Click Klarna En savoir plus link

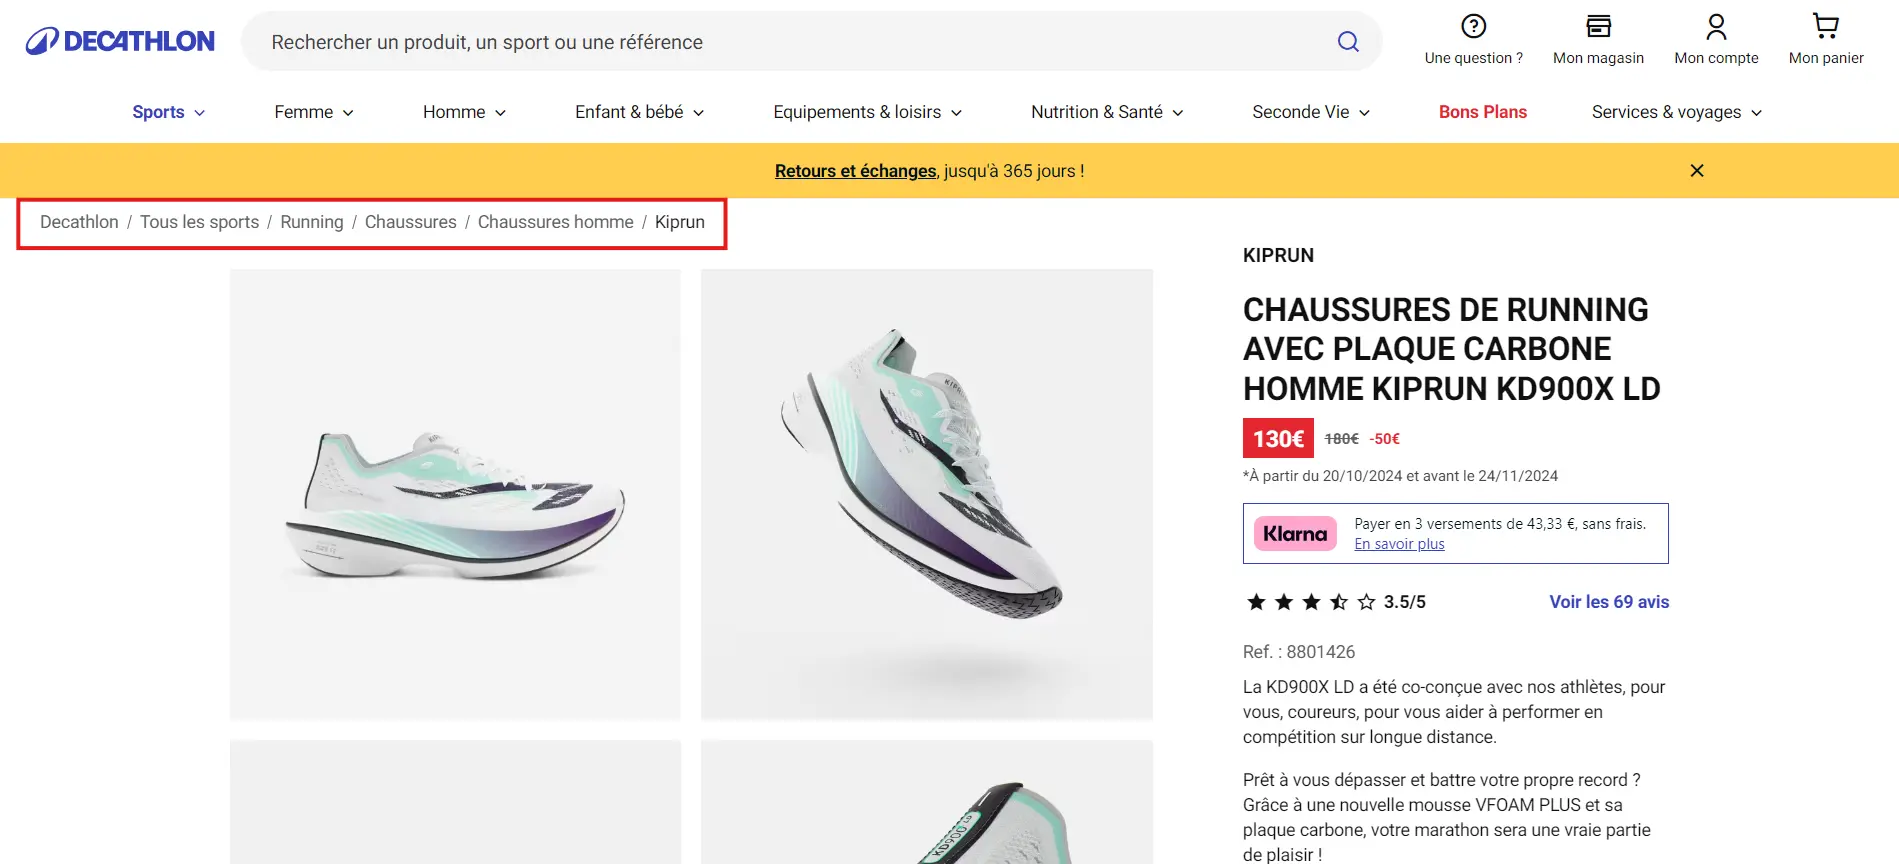(x=1399, y=544)
